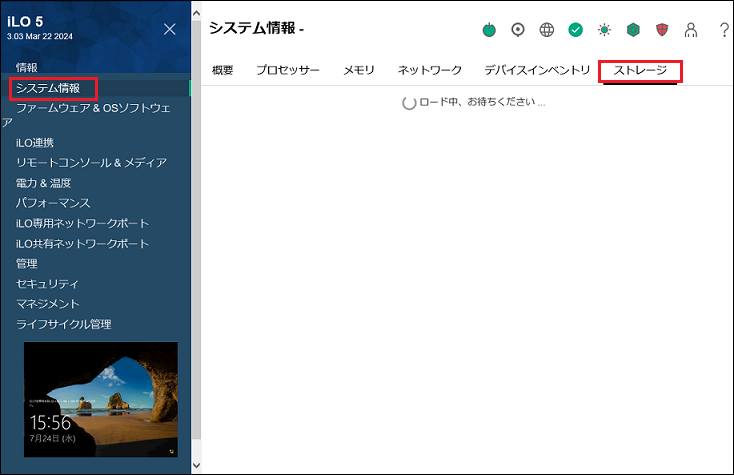This screenshot has width=734, height=475.
Task: Switch to the 概要 tab
Action: point(222,70)
